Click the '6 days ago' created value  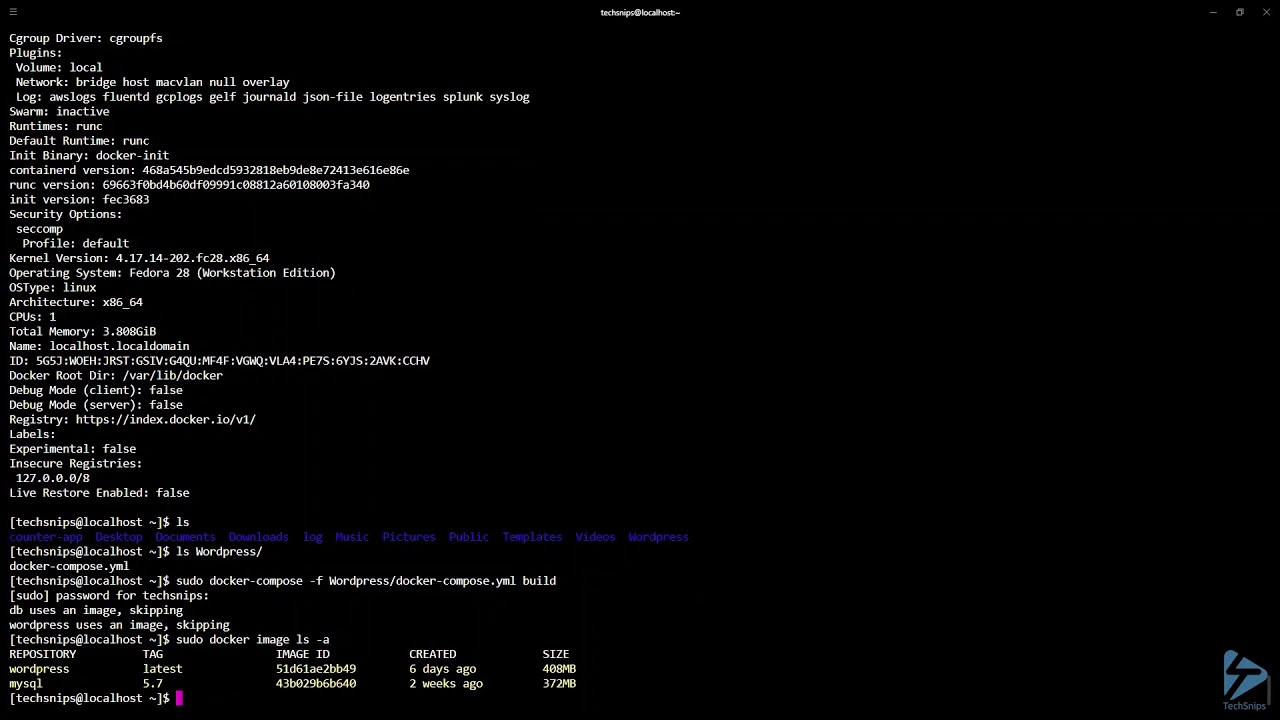click(x=442, y=669)
